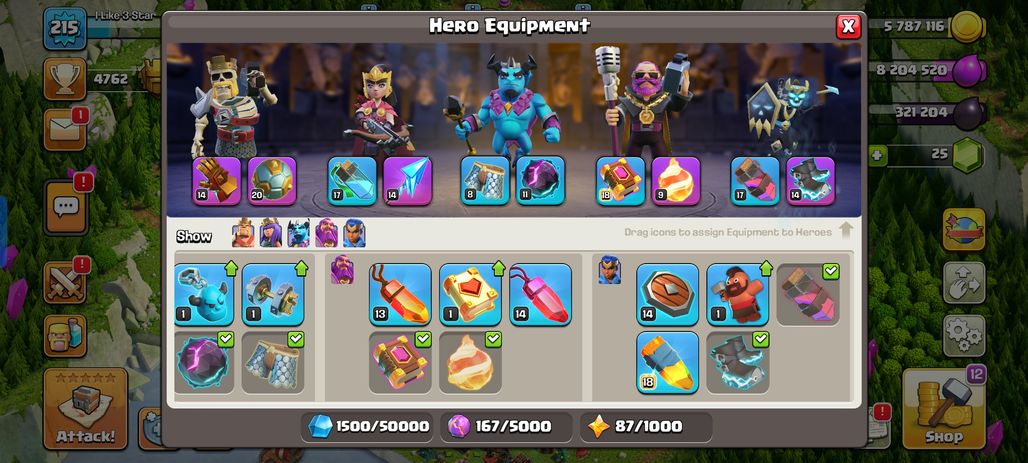The width and height of the screenshot is (1028, 463).
Task: Open the Spiky Ball level 20 slot
Action: click(x=272, y=181)
